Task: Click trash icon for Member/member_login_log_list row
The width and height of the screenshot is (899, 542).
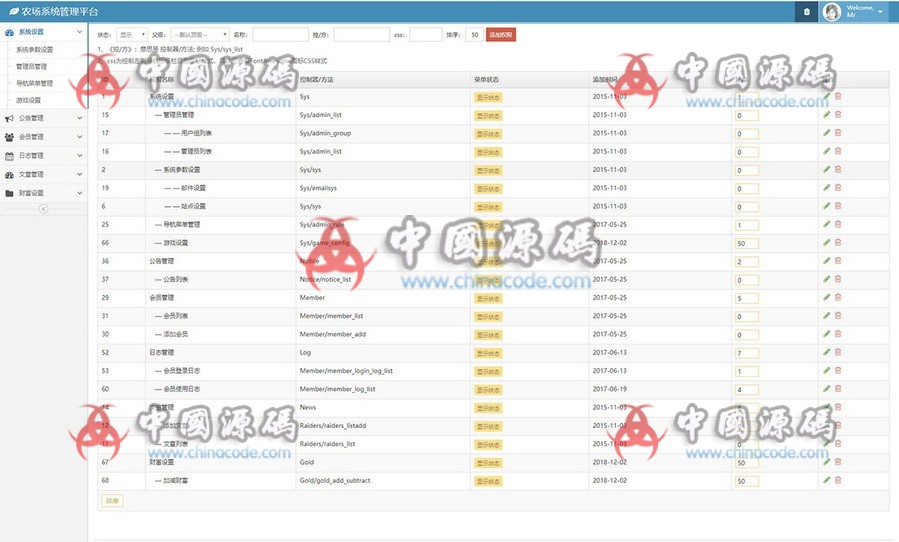Action: point(838,370)
